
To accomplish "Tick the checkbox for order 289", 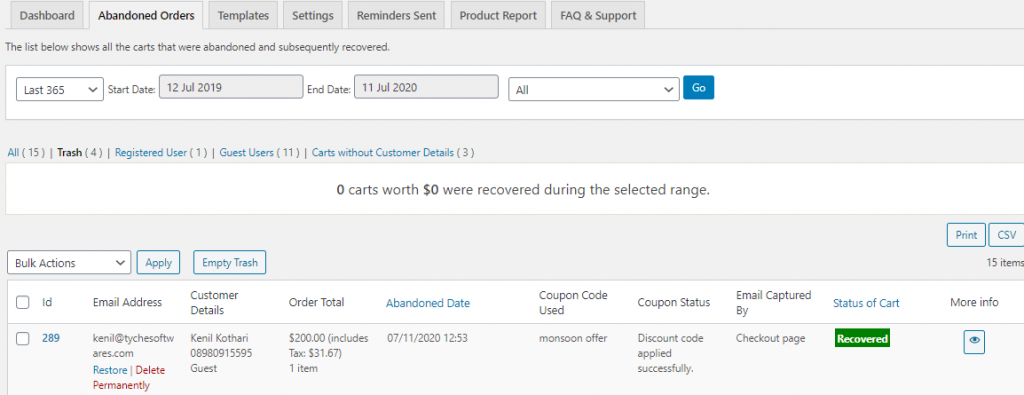I will [x=23, y=338].
